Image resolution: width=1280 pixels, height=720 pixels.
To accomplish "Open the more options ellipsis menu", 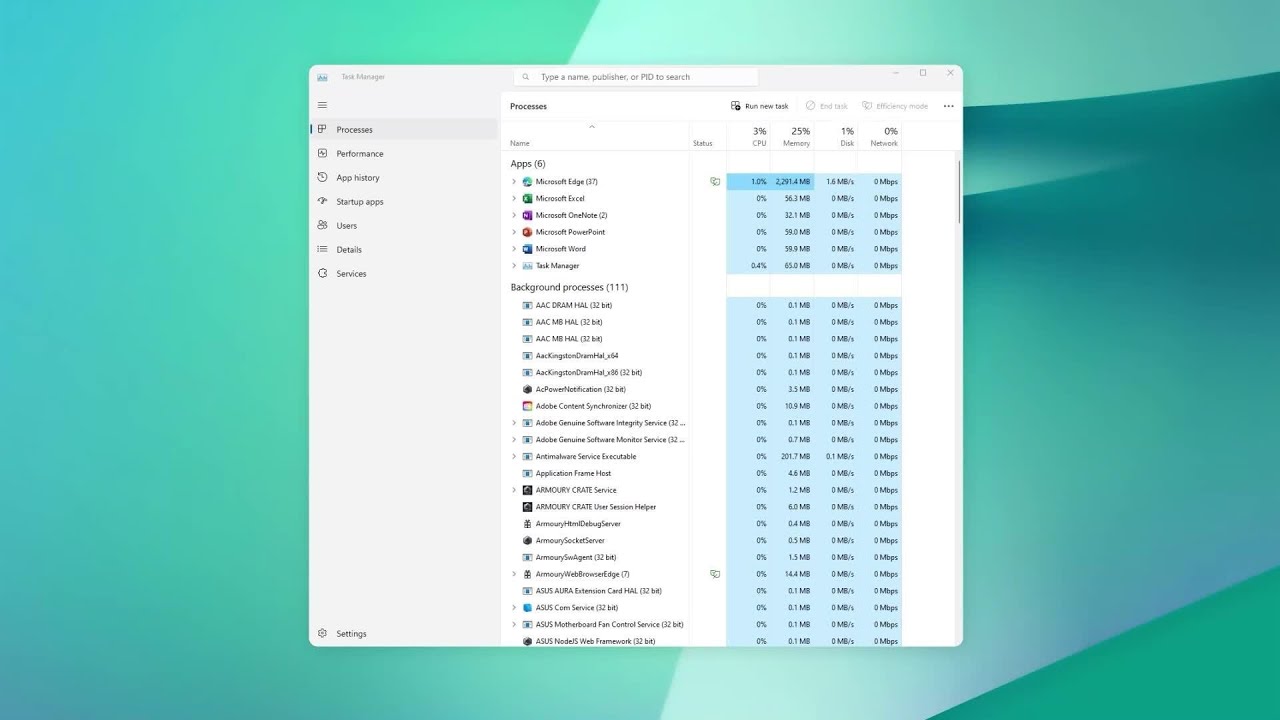I will (x=948, y=106).
